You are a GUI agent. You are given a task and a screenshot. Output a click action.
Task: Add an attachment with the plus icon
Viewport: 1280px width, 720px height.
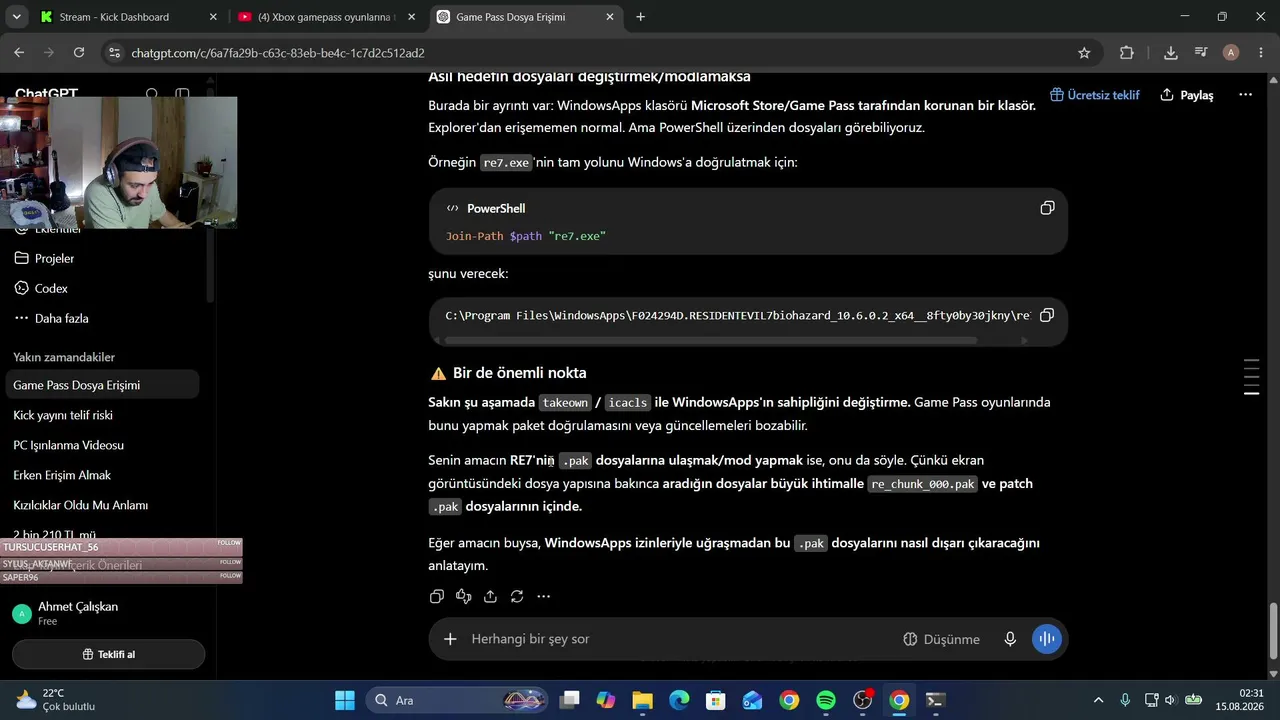(x=450, y=639)
